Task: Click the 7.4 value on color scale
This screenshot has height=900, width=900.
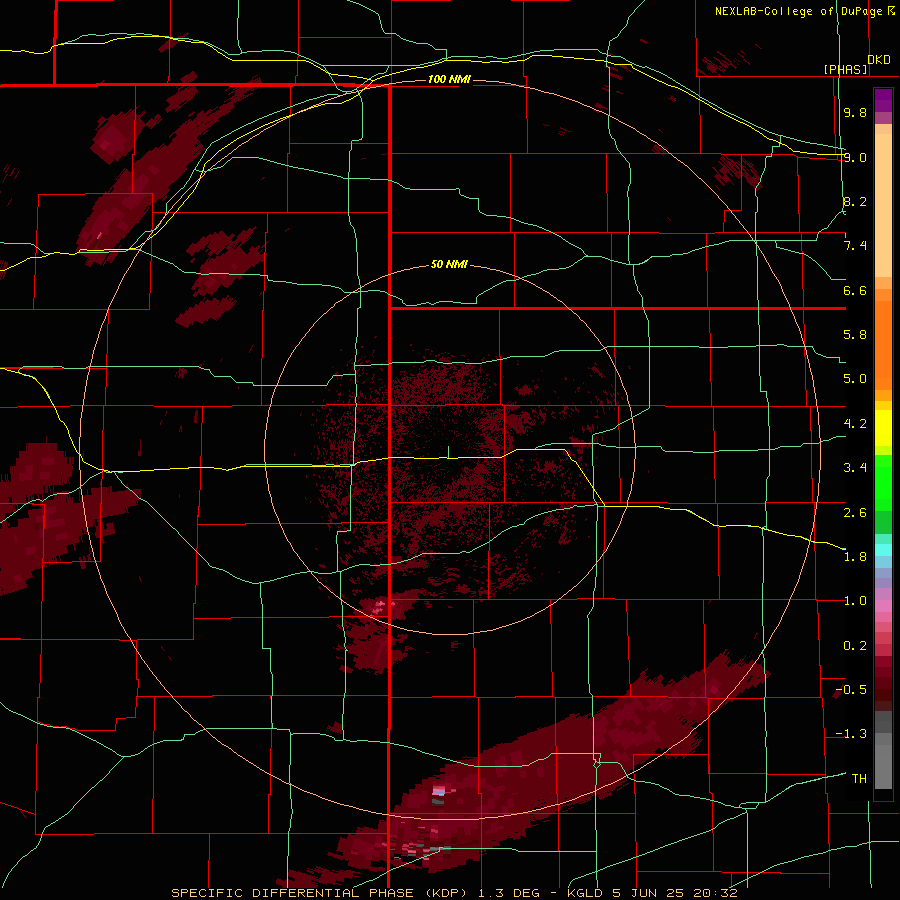Action: tap(855, 246)
